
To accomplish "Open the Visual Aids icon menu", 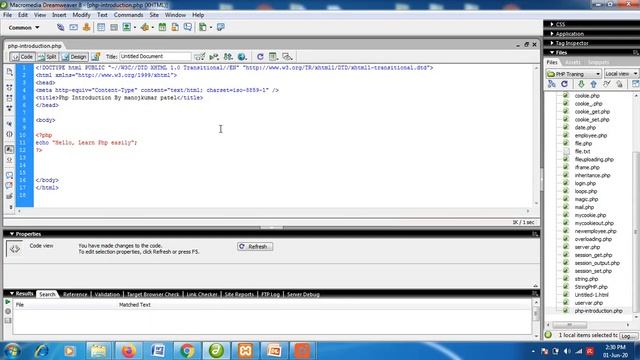I will pyautogui.click(x=287, y=57).
